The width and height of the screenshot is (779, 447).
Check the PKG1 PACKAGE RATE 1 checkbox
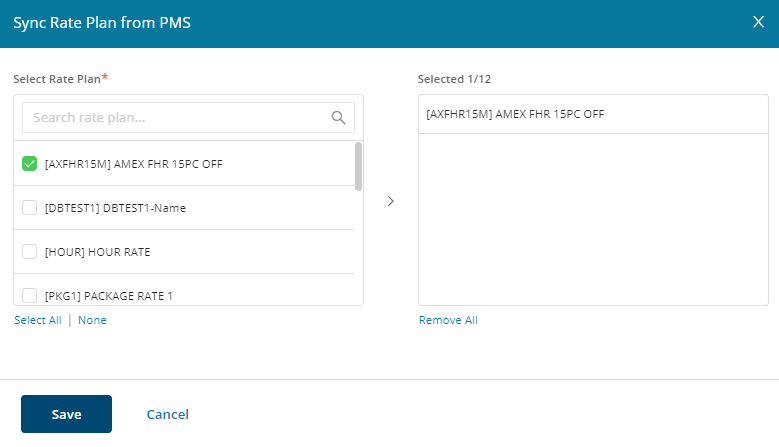(29, 296)
